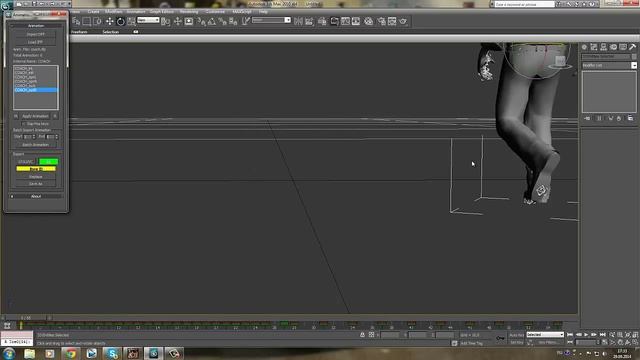This screenshot has height=360, width=640.
Task: Open Edit Named Selection Sets
Action: (x=245, y=21)
